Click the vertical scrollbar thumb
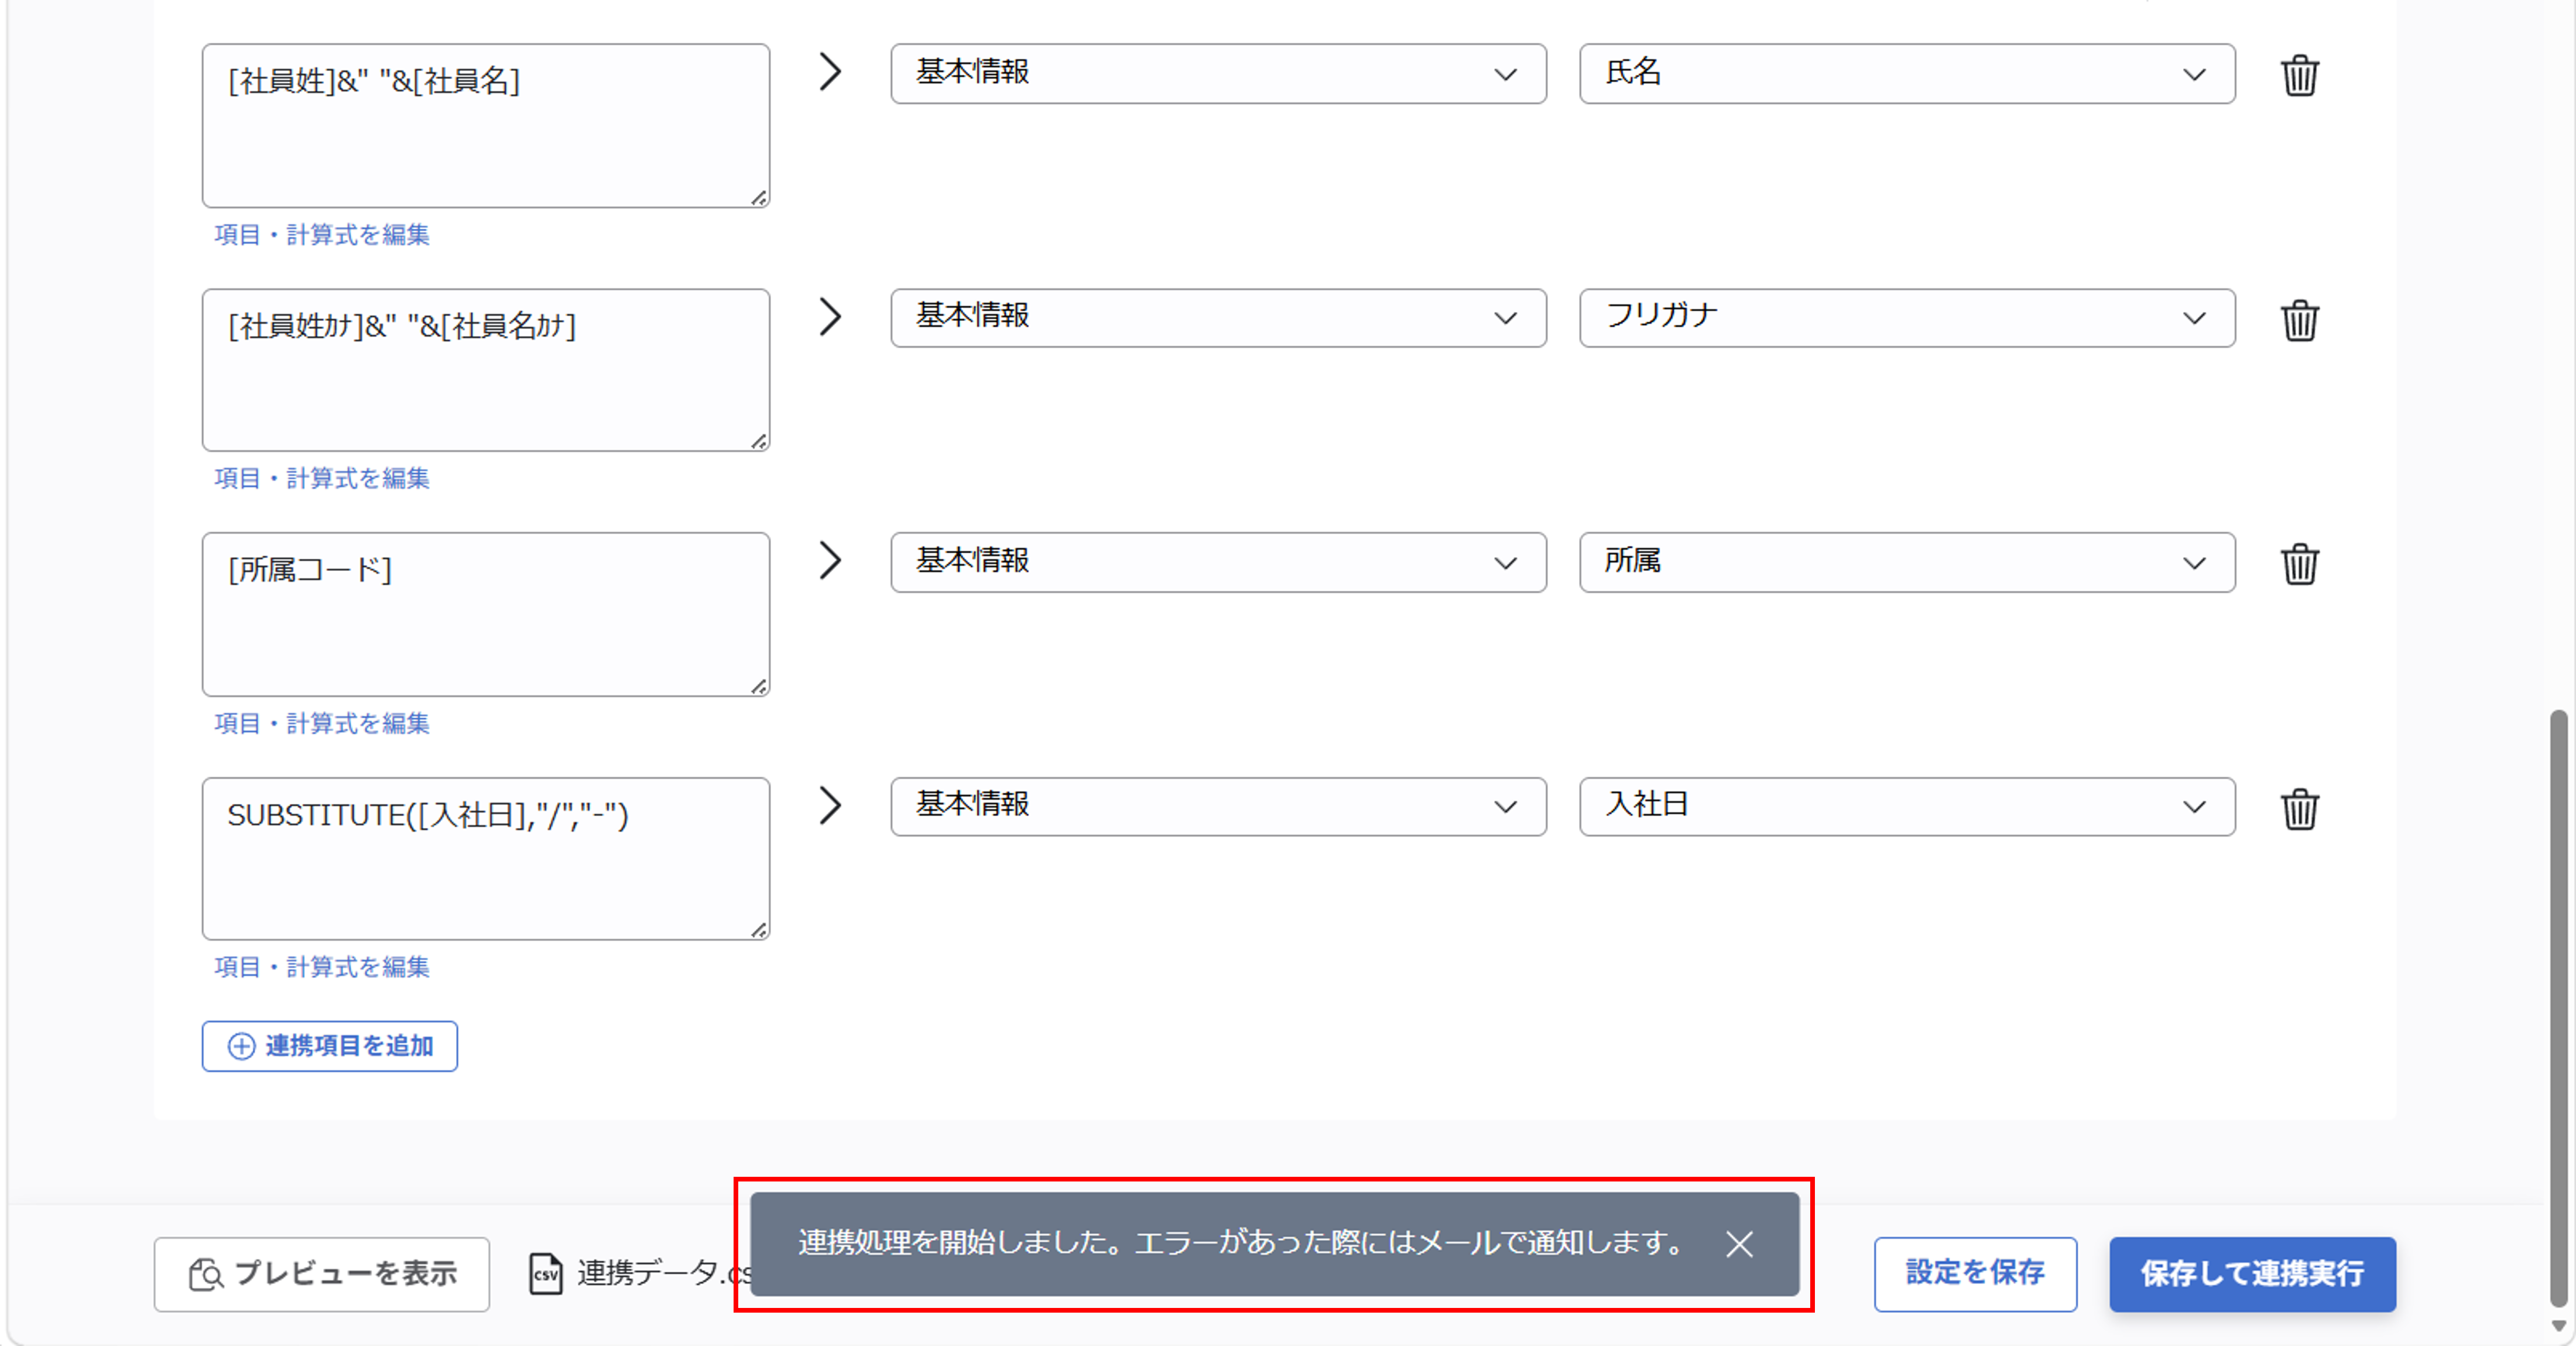The image size is (2576, 1346). [x=2558, y=1008]
